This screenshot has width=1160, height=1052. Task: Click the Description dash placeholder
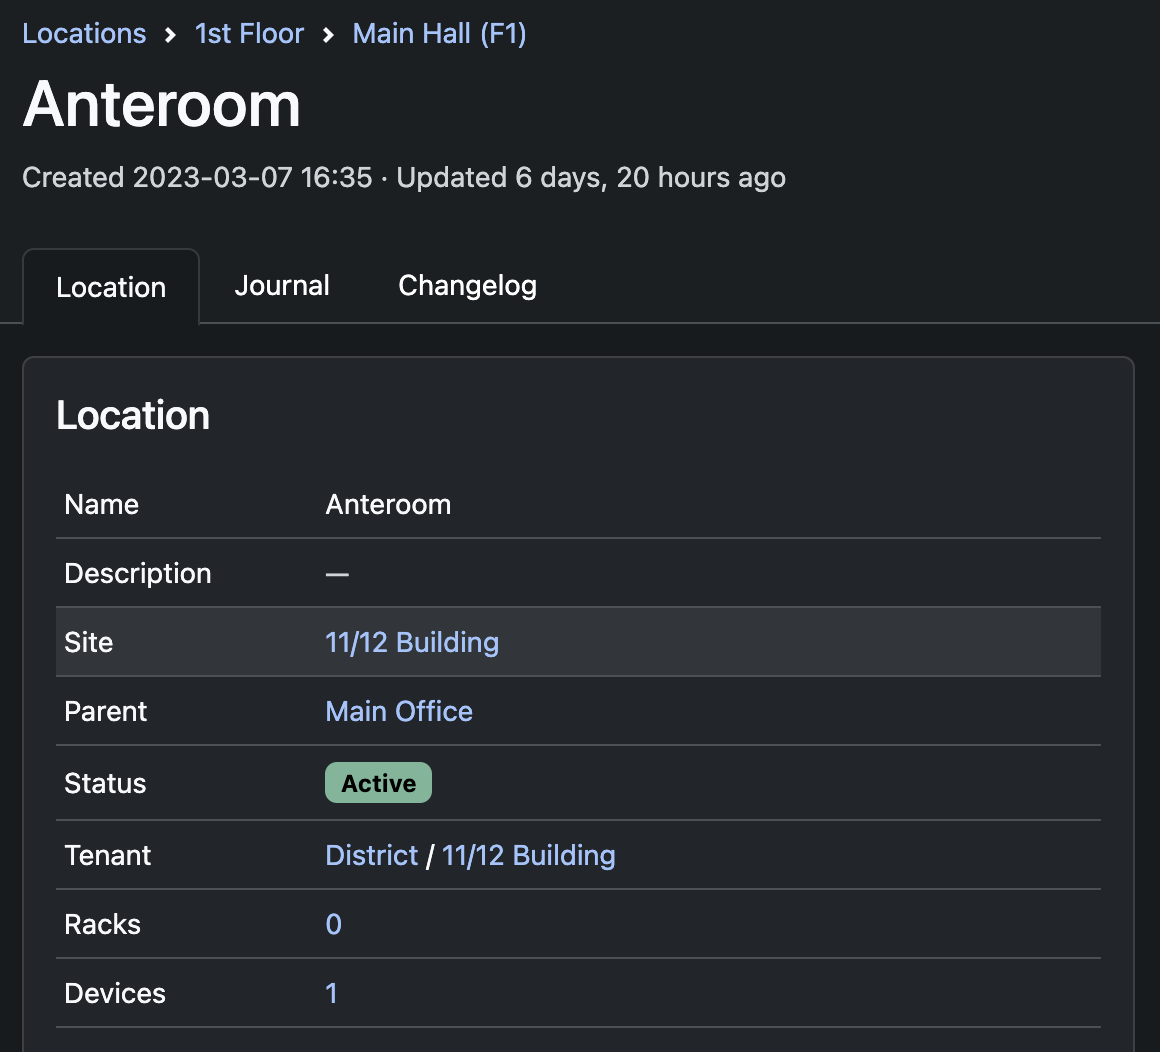click(337, 573)
